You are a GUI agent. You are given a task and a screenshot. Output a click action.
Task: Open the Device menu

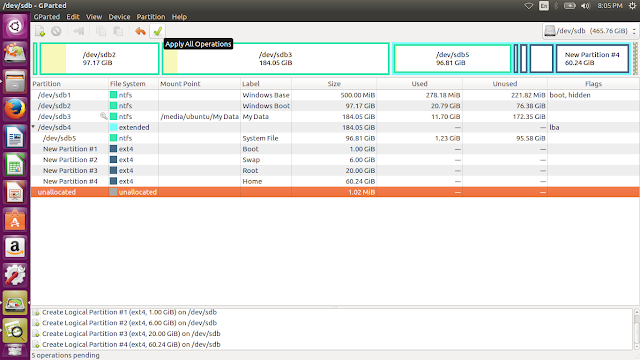click(119, 17)
